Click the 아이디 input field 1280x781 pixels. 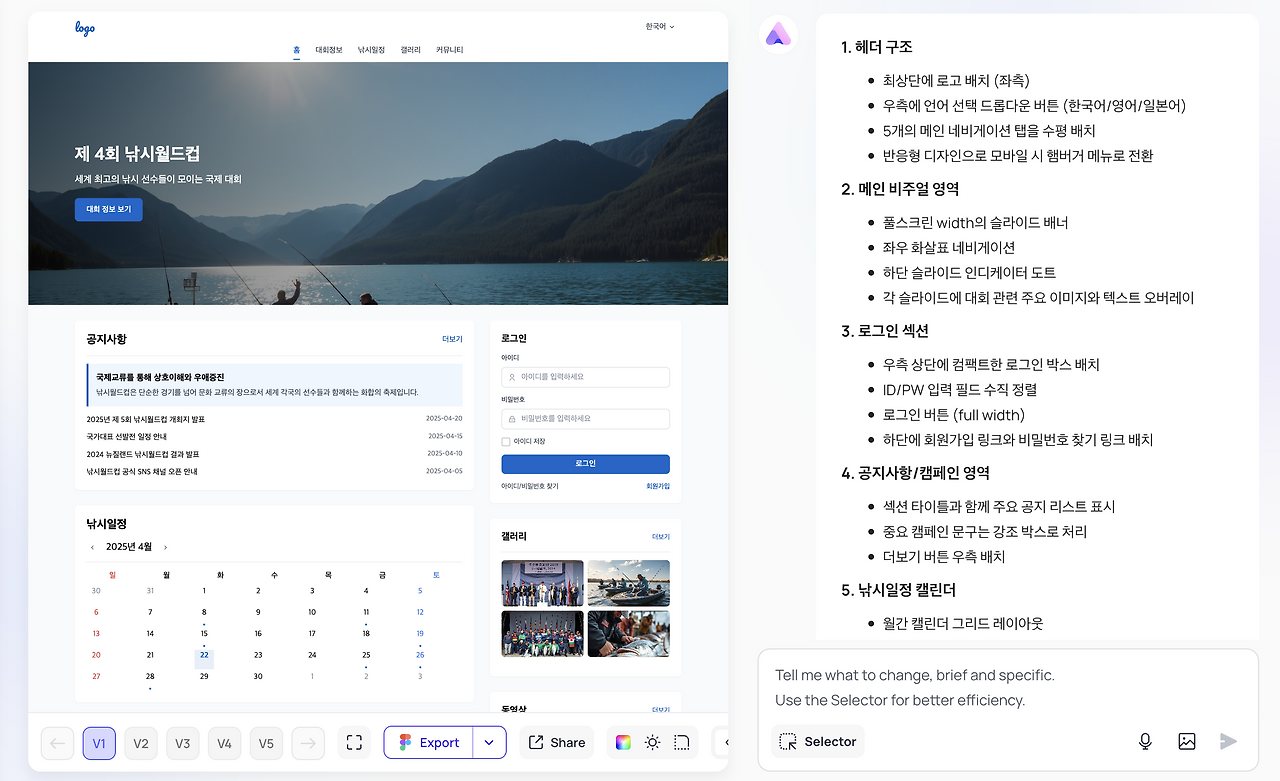click(x=585, y=377)
